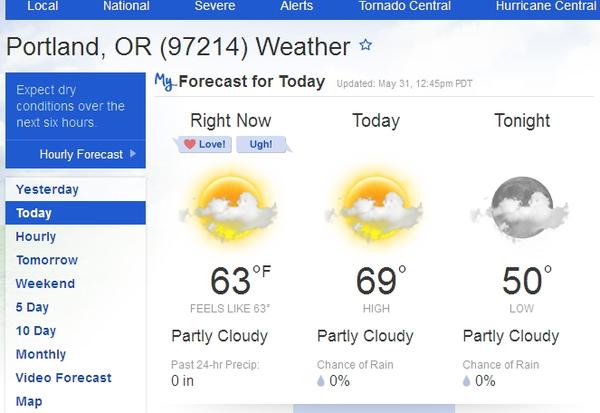Open the Alerts navigation item
600x413 pixels.
coord(296,6)
